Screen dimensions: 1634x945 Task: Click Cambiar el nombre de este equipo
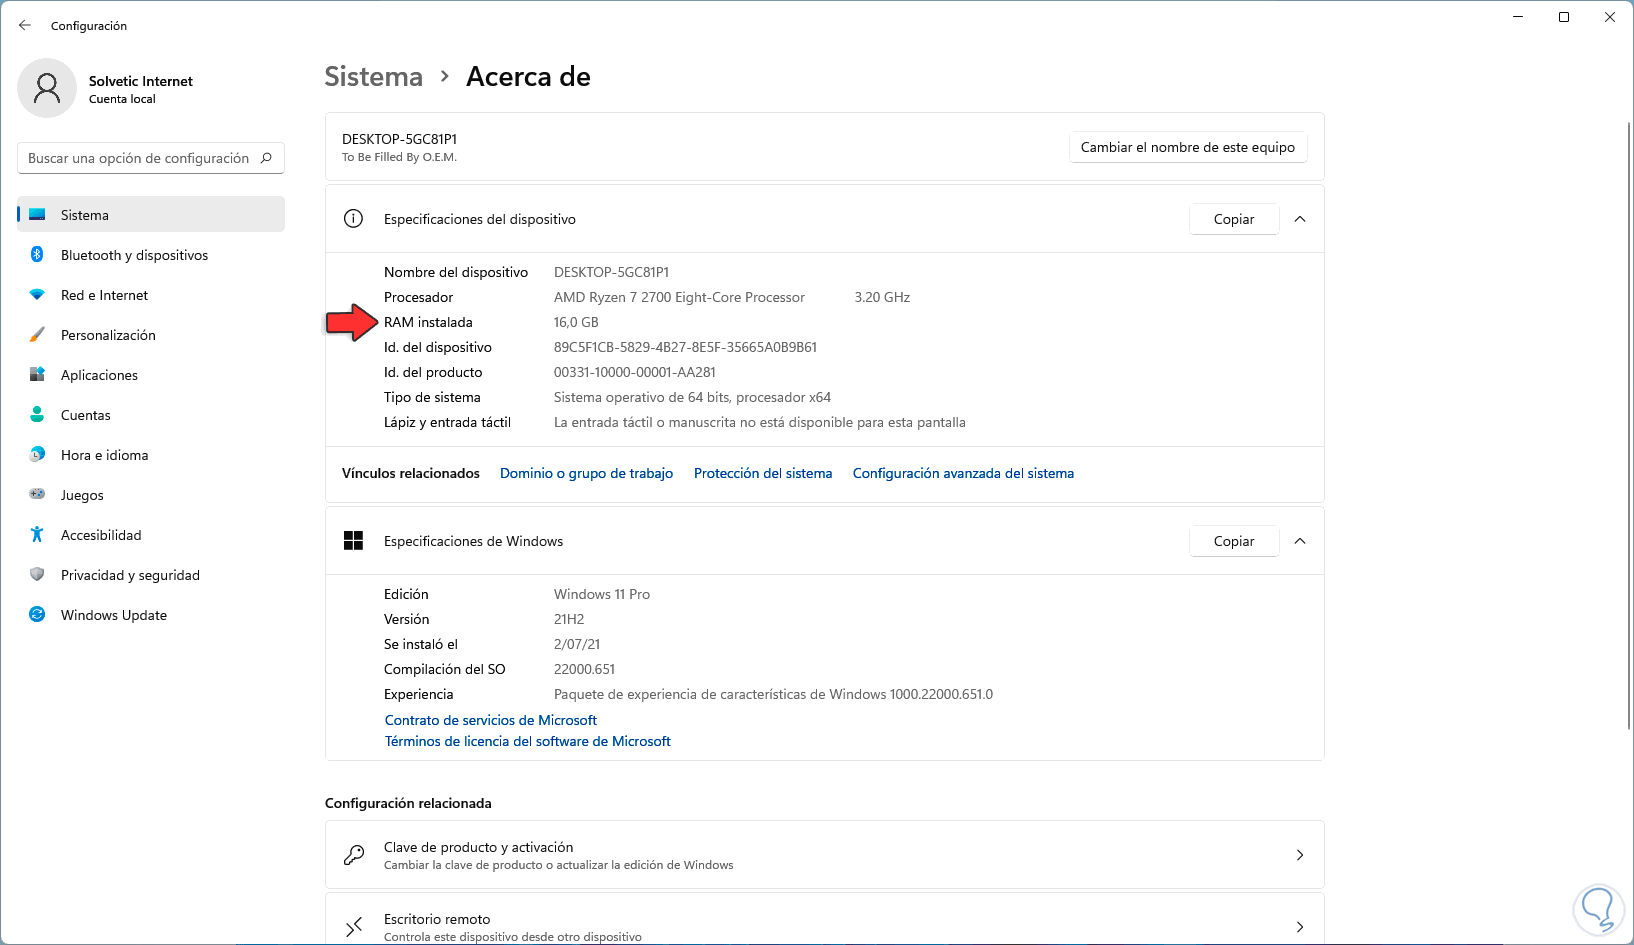pos(1187,147)
